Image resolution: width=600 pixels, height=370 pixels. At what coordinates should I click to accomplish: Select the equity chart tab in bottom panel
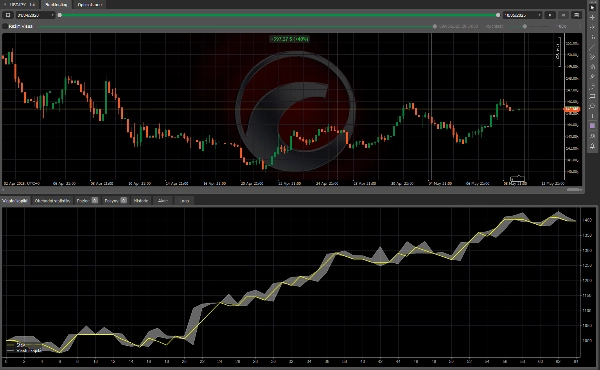[x=15, y=200]
